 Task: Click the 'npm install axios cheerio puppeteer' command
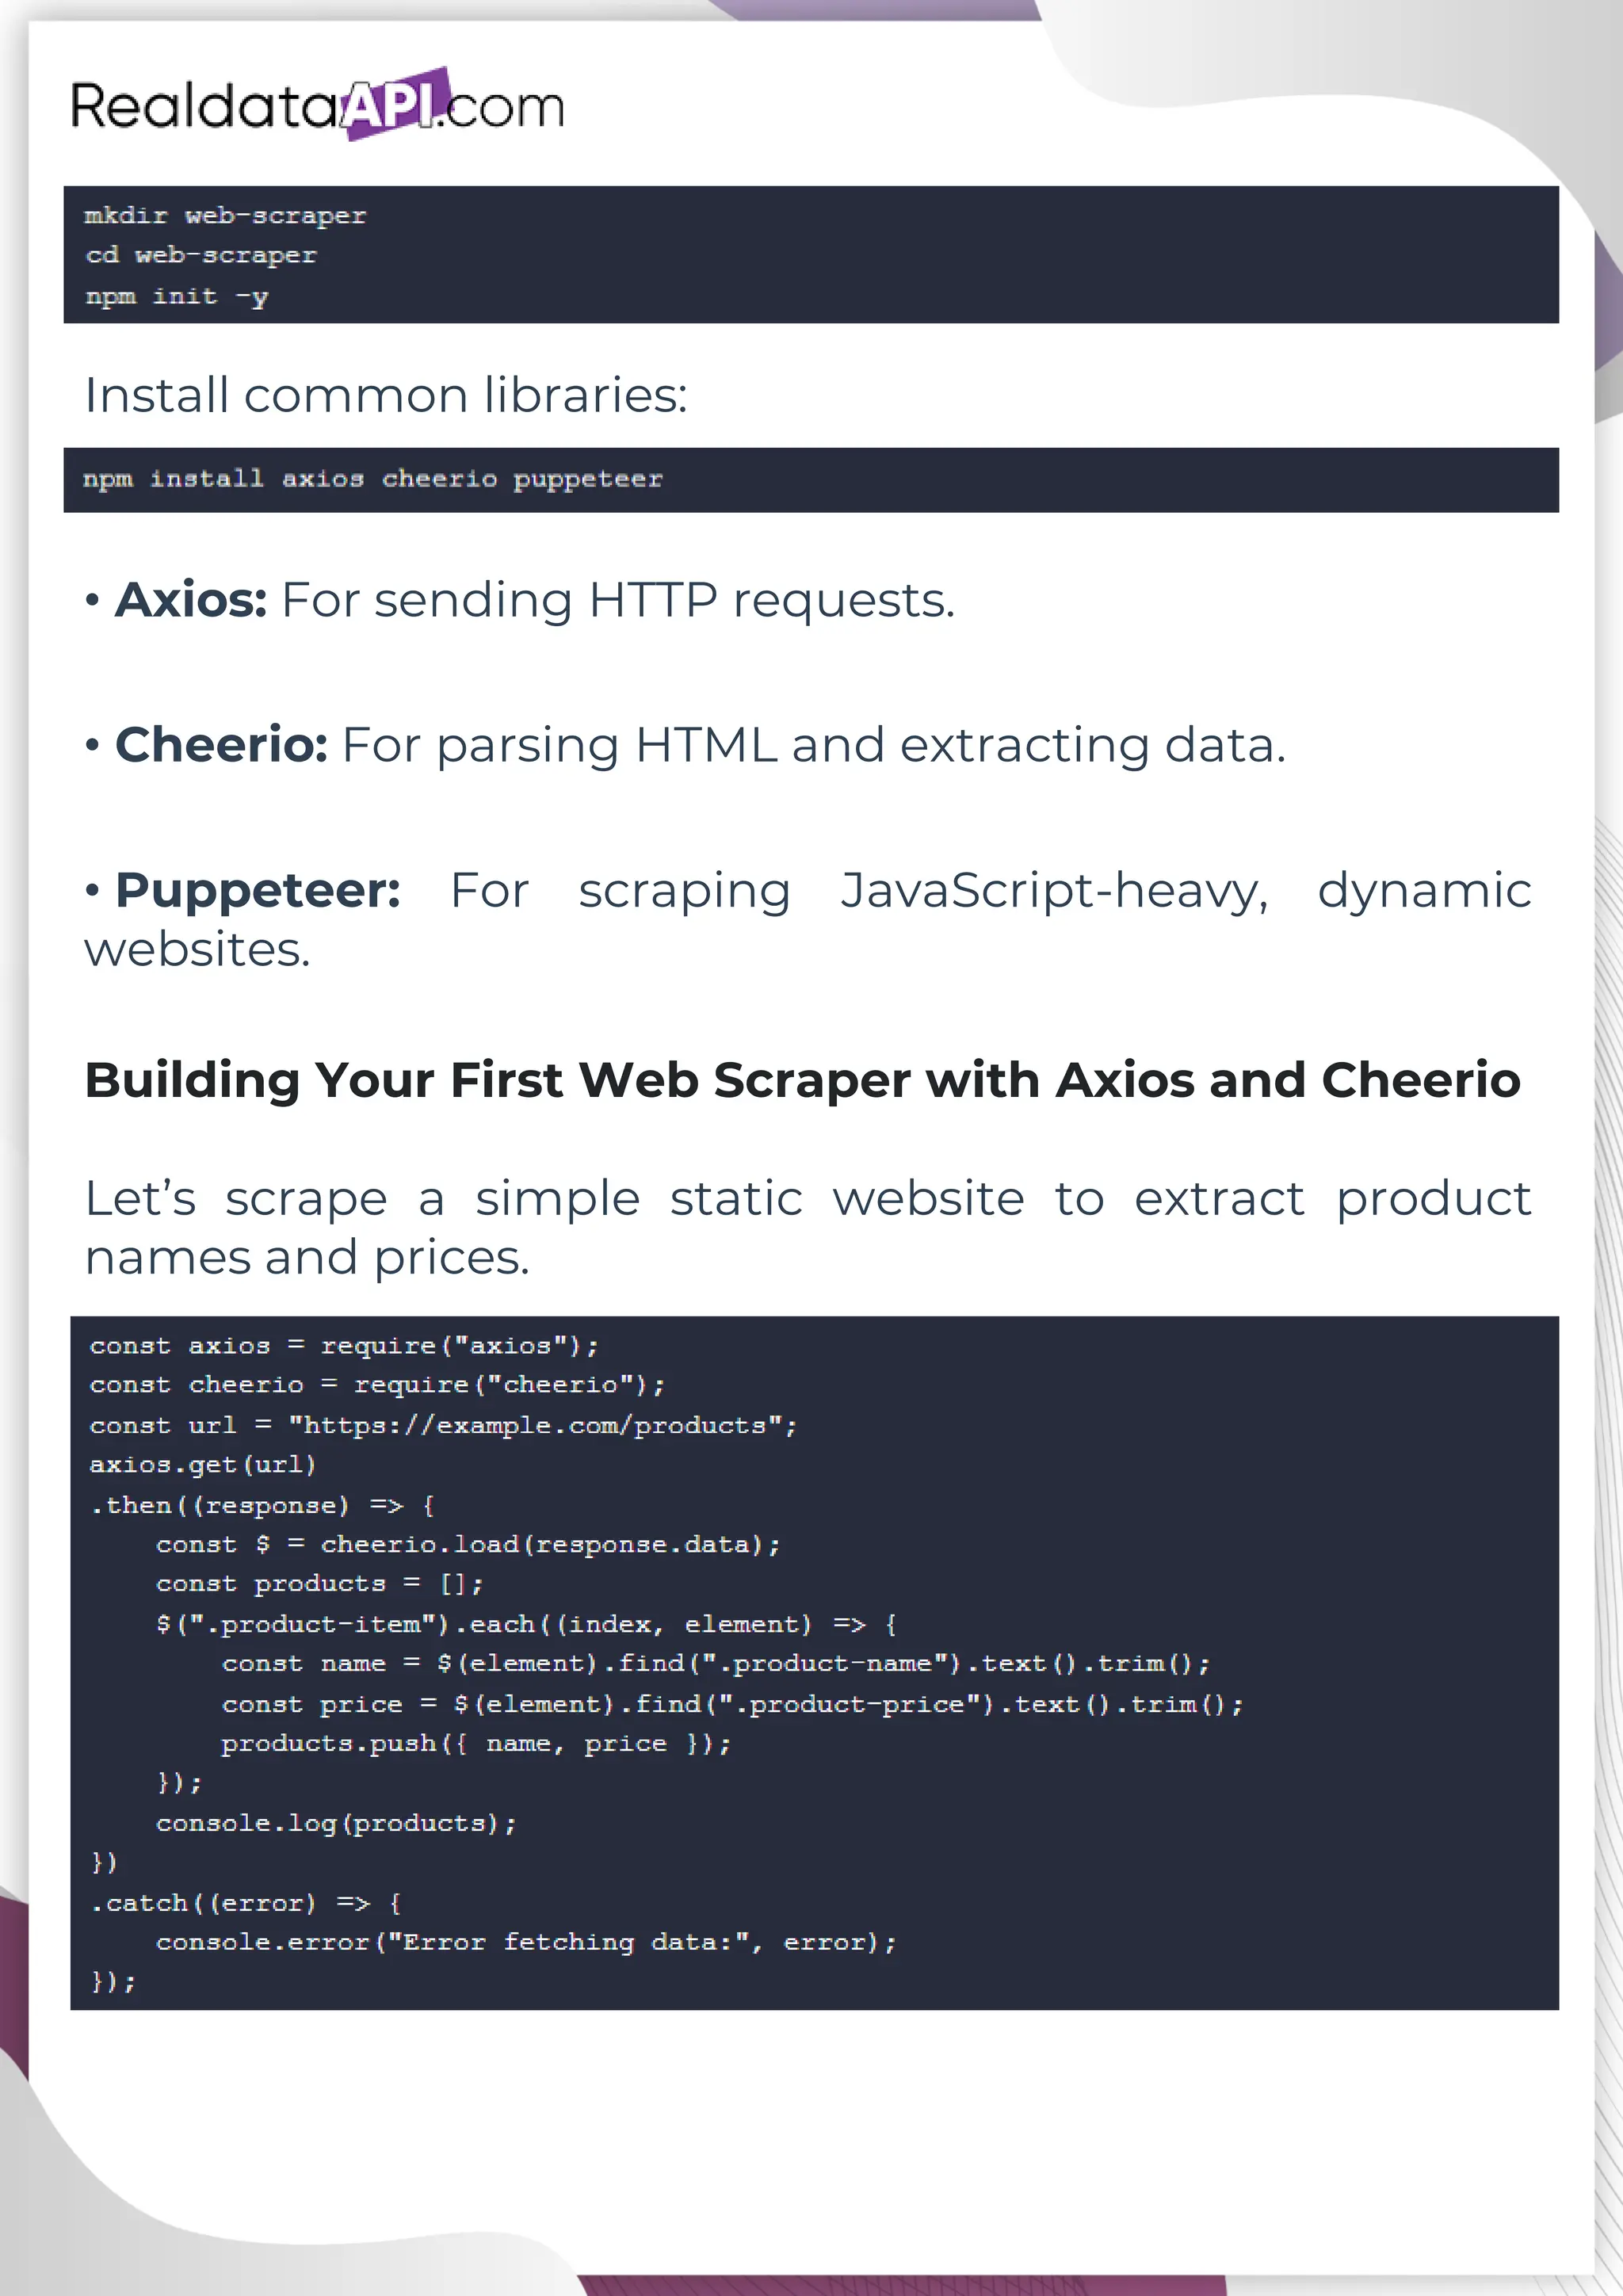[x=373, y=479]
